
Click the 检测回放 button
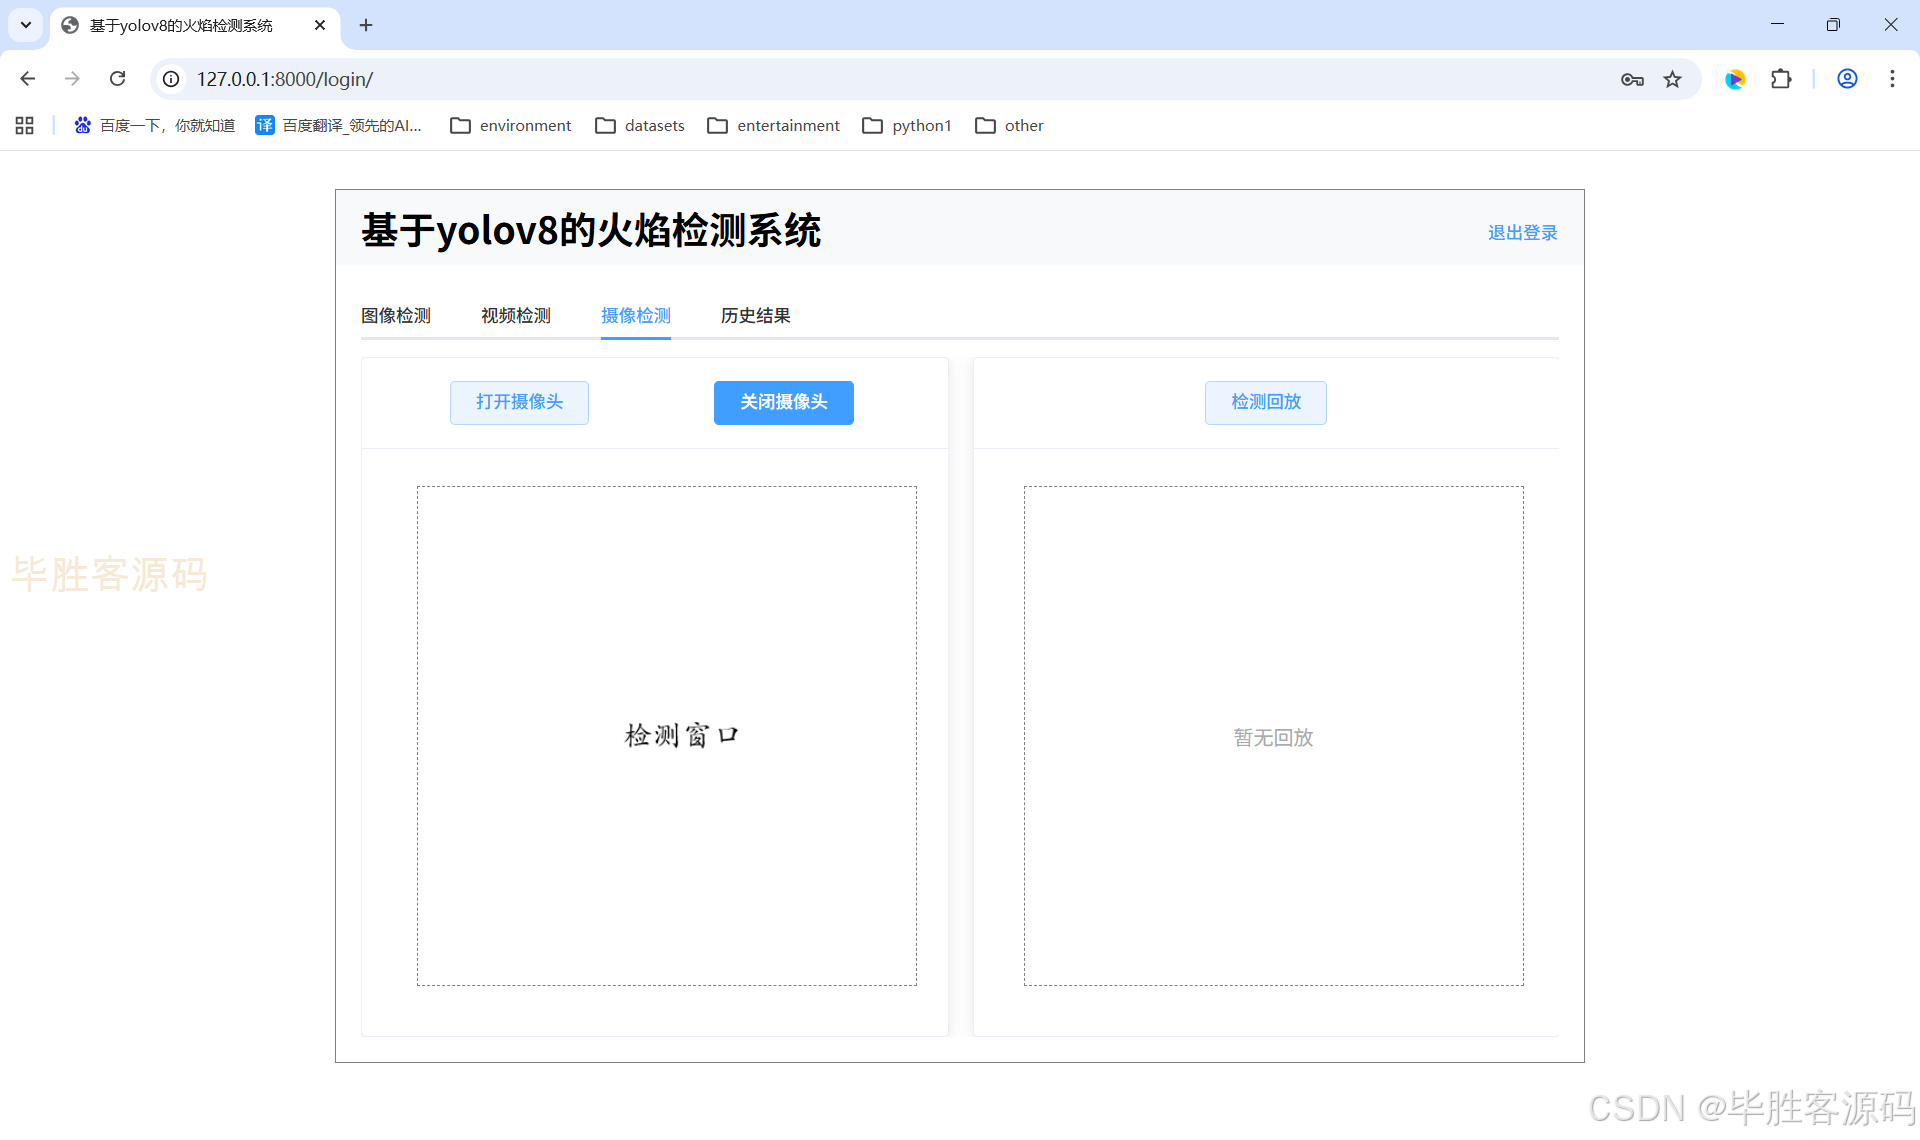(1265, 402)
